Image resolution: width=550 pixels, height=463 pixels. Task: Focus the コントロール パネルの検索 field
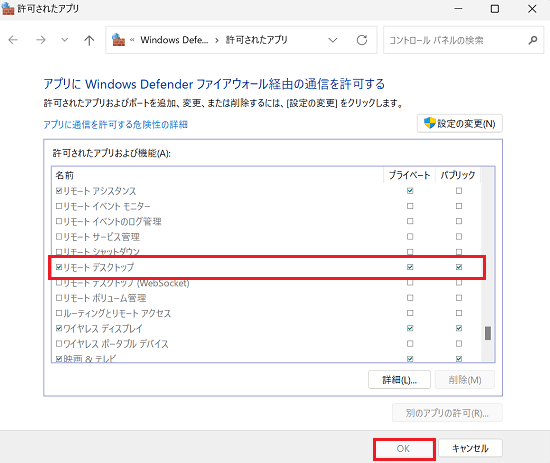coord(456,40)
